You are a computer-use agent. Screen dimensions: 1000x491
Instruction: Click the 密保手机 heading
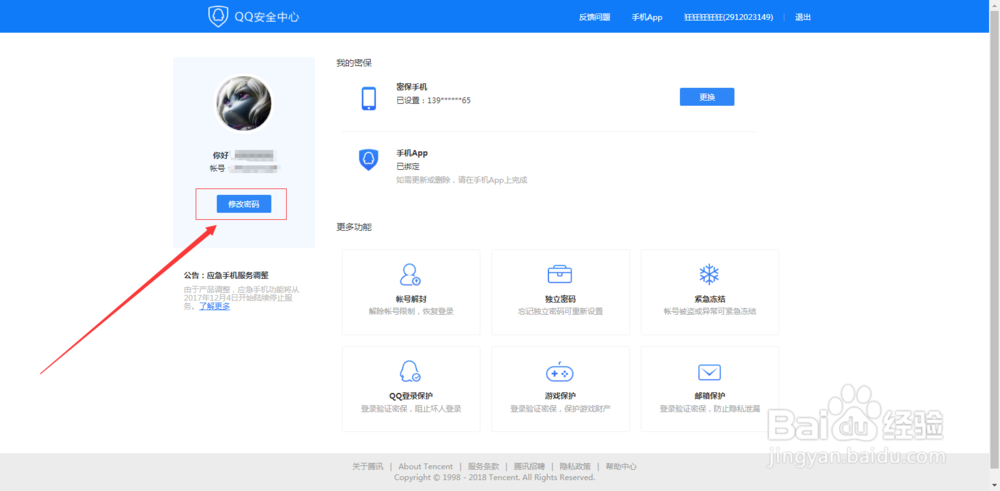(x=411, y=87)
